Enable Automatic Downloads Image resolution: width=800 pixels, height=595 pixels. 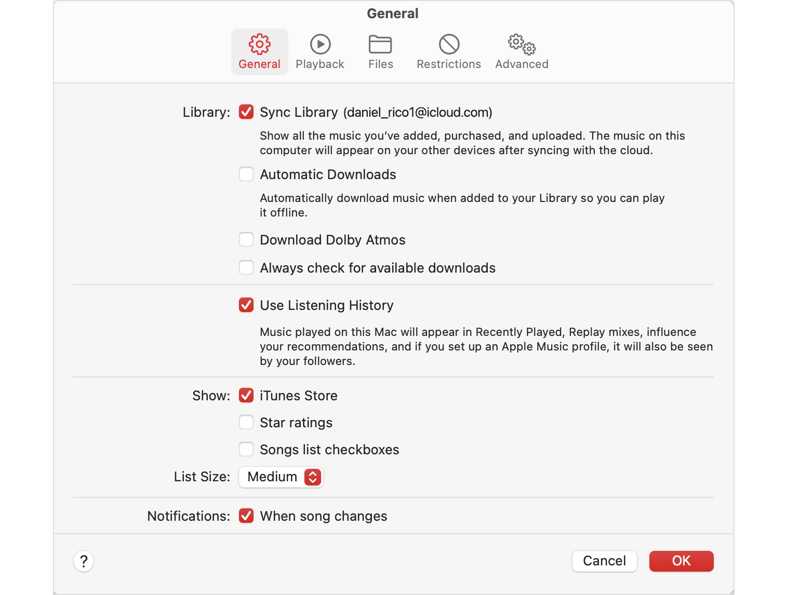pyautogui.click(x=245, y=174)
